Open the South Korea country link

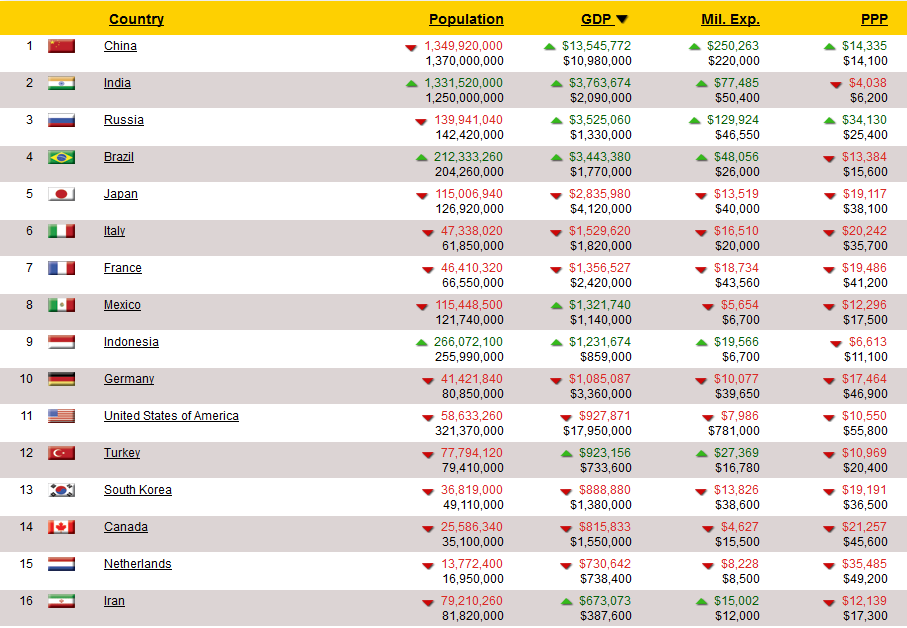coord(138,490)
